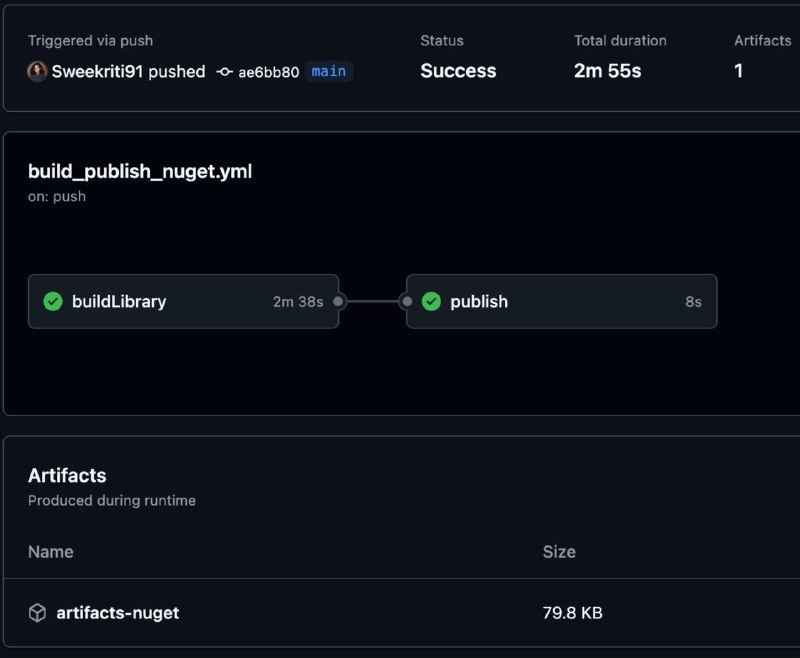Click buildLibrary's output connector dot

pos(338,301)
